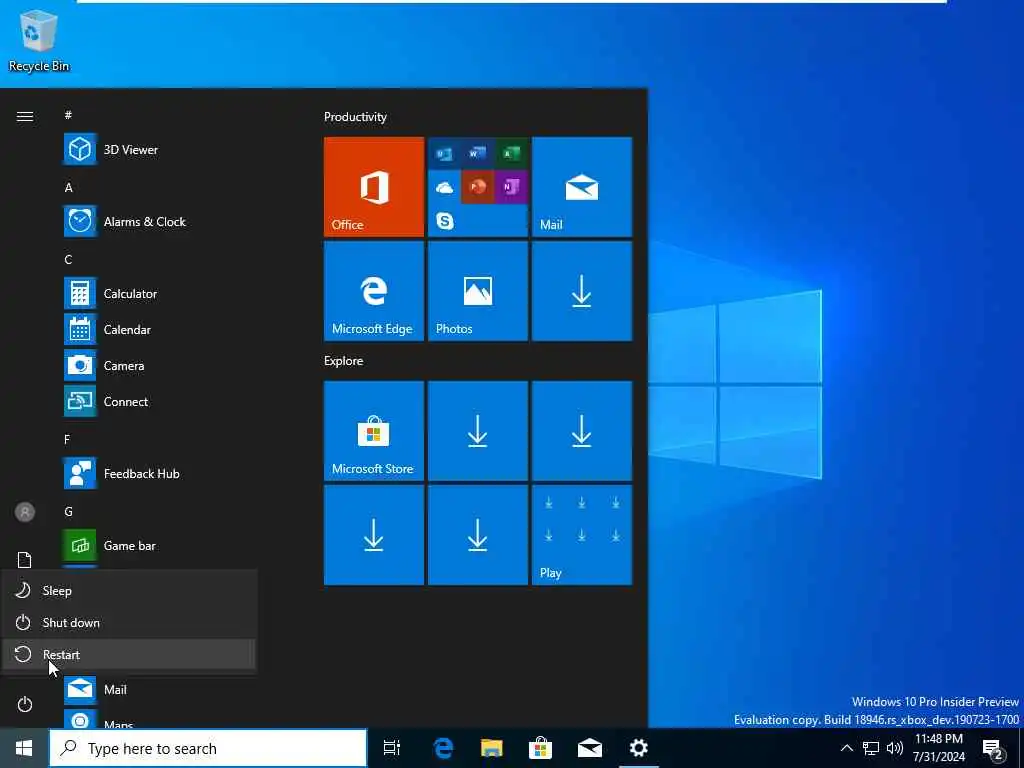Click the Productivity group title
The height and width of the screenshot is (768, 1024).
tap(355, 117)
